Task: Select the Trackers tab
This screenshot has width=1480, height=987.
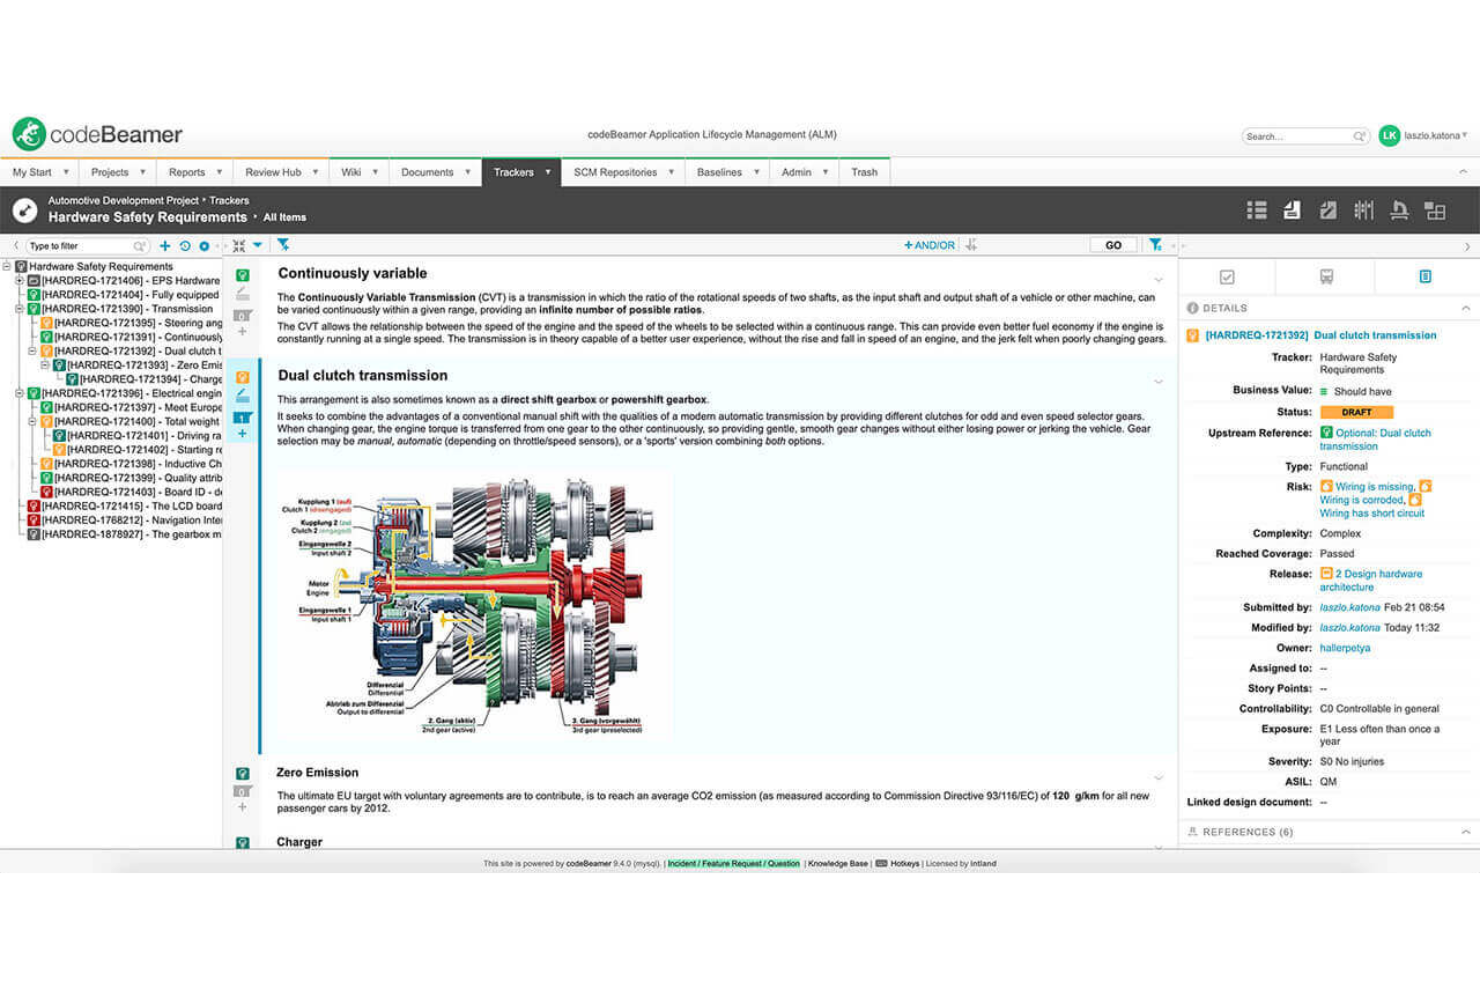Action: tap(521, 172)
